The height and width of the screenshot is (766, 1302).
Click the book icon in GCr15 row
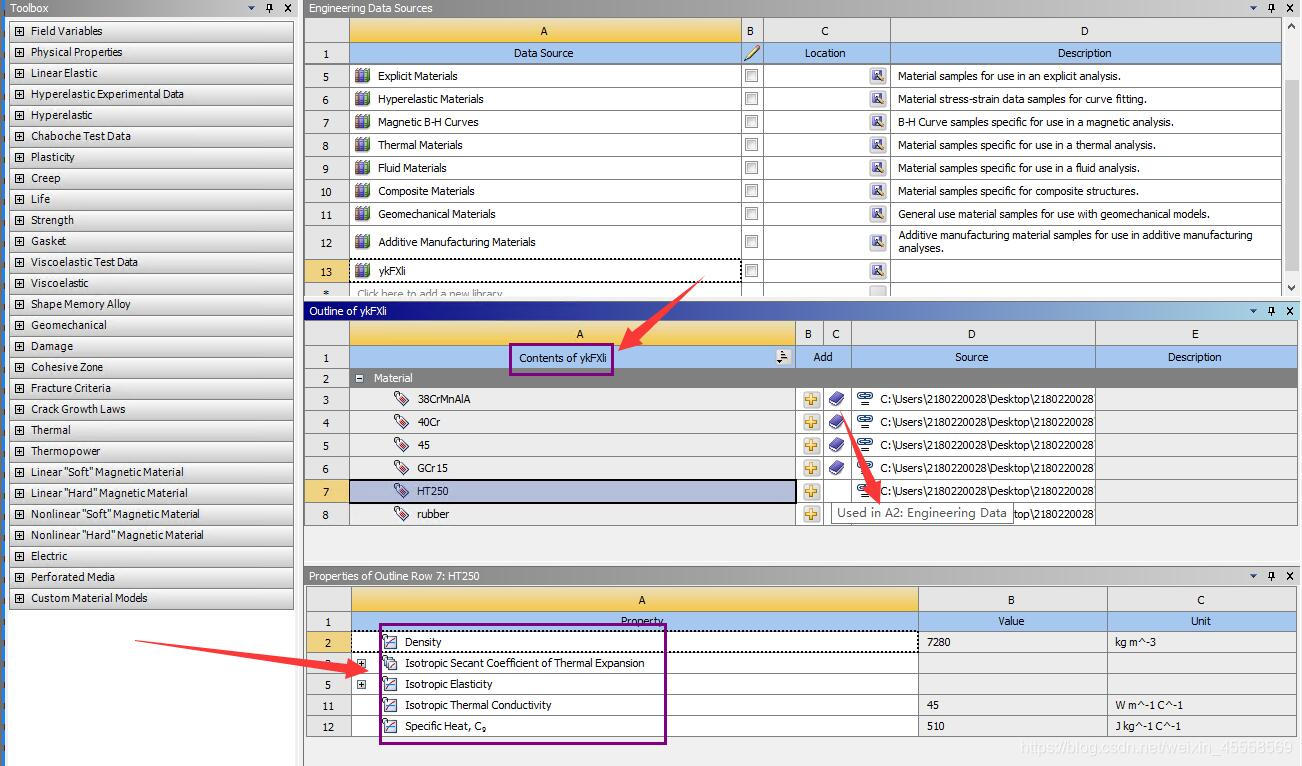[836, 468]
